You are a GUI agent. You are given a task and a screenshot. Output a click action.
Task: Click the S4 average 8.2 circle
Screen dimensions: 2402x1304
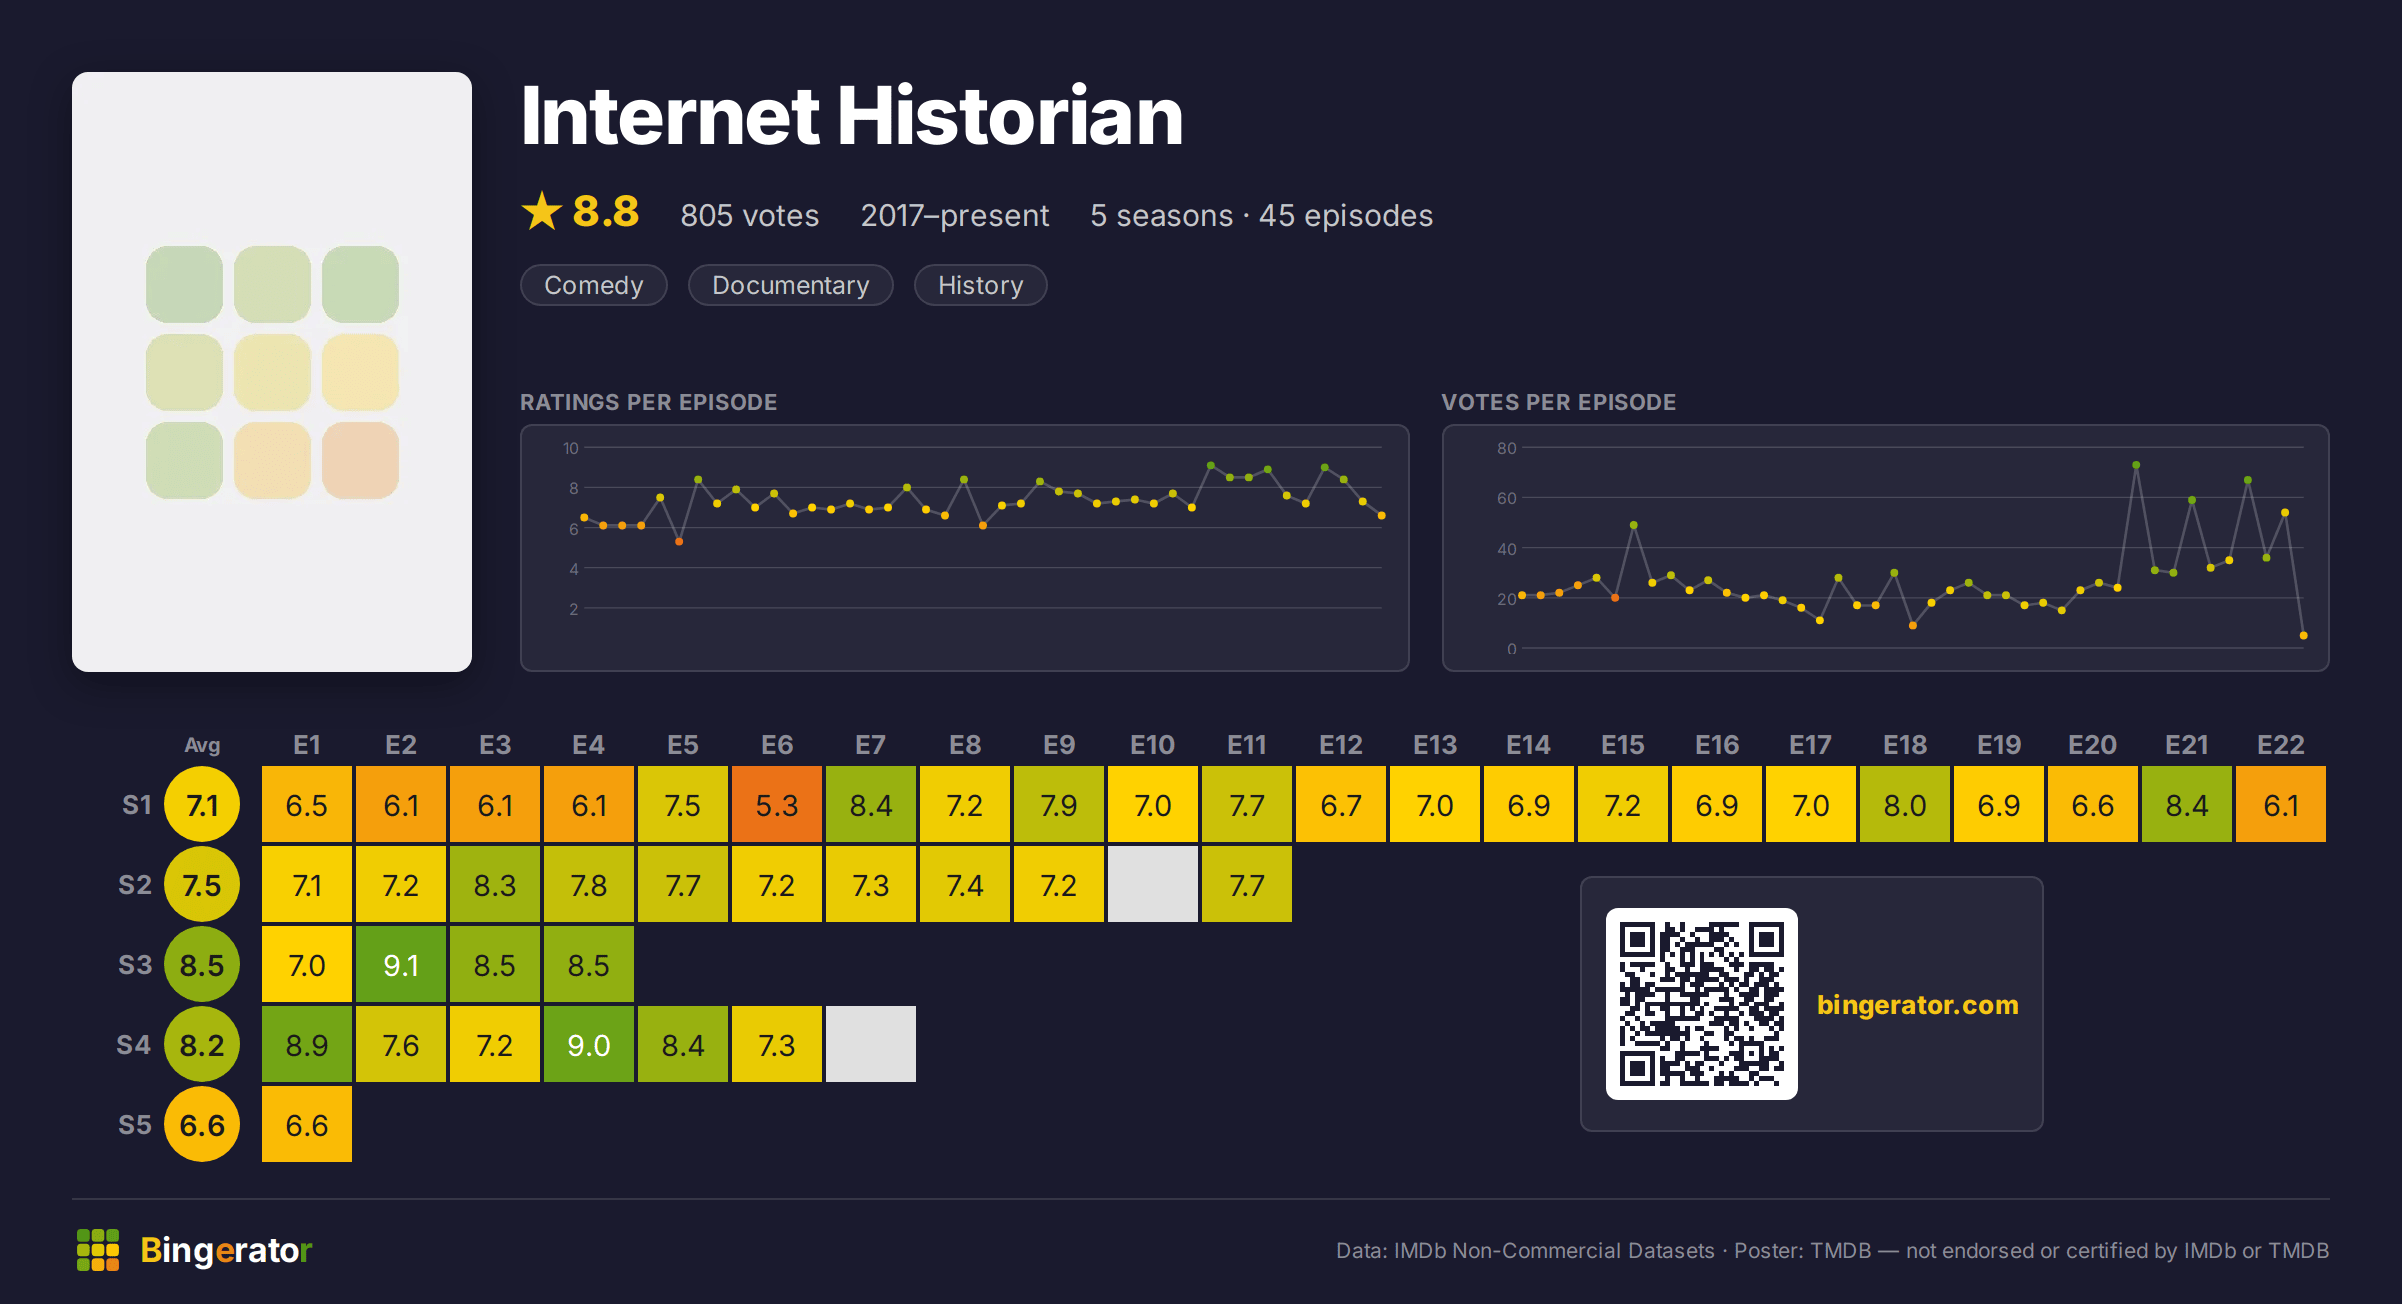pyautogui.click(x=202, y=1044)
